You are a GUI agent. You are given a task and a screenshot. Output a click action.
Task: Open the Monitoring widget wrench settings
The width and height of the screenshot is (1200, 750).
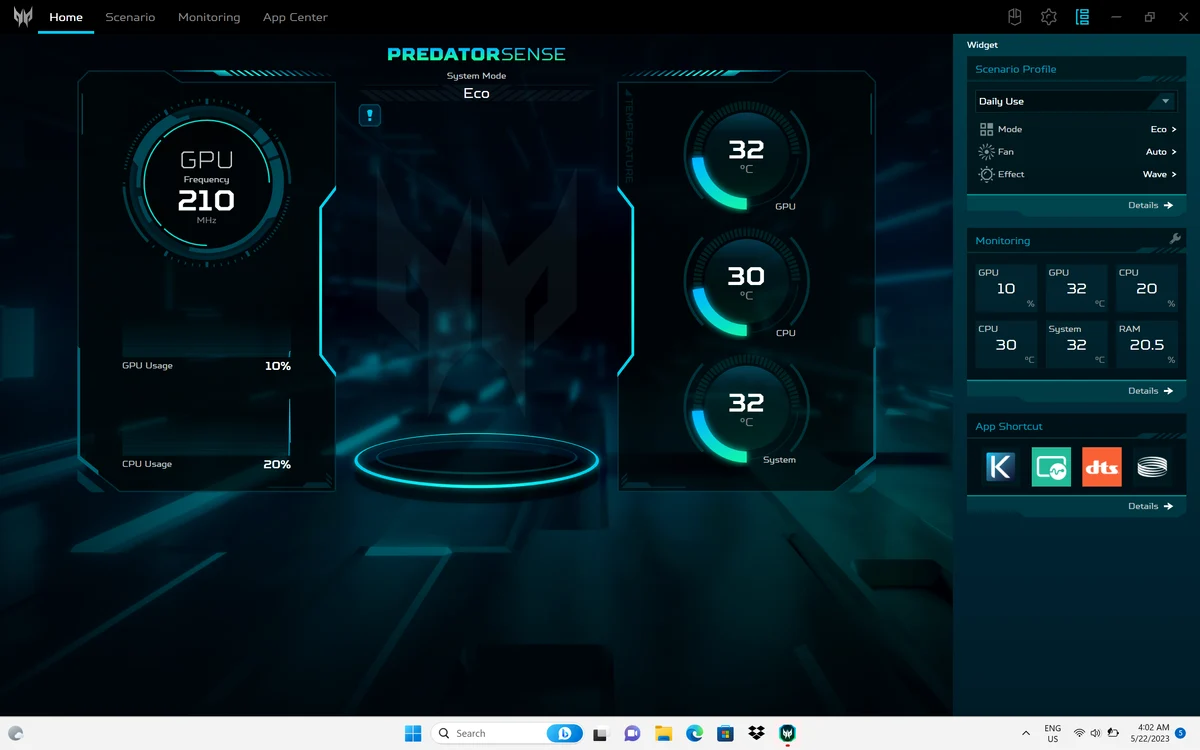(x=1175, y=239)
